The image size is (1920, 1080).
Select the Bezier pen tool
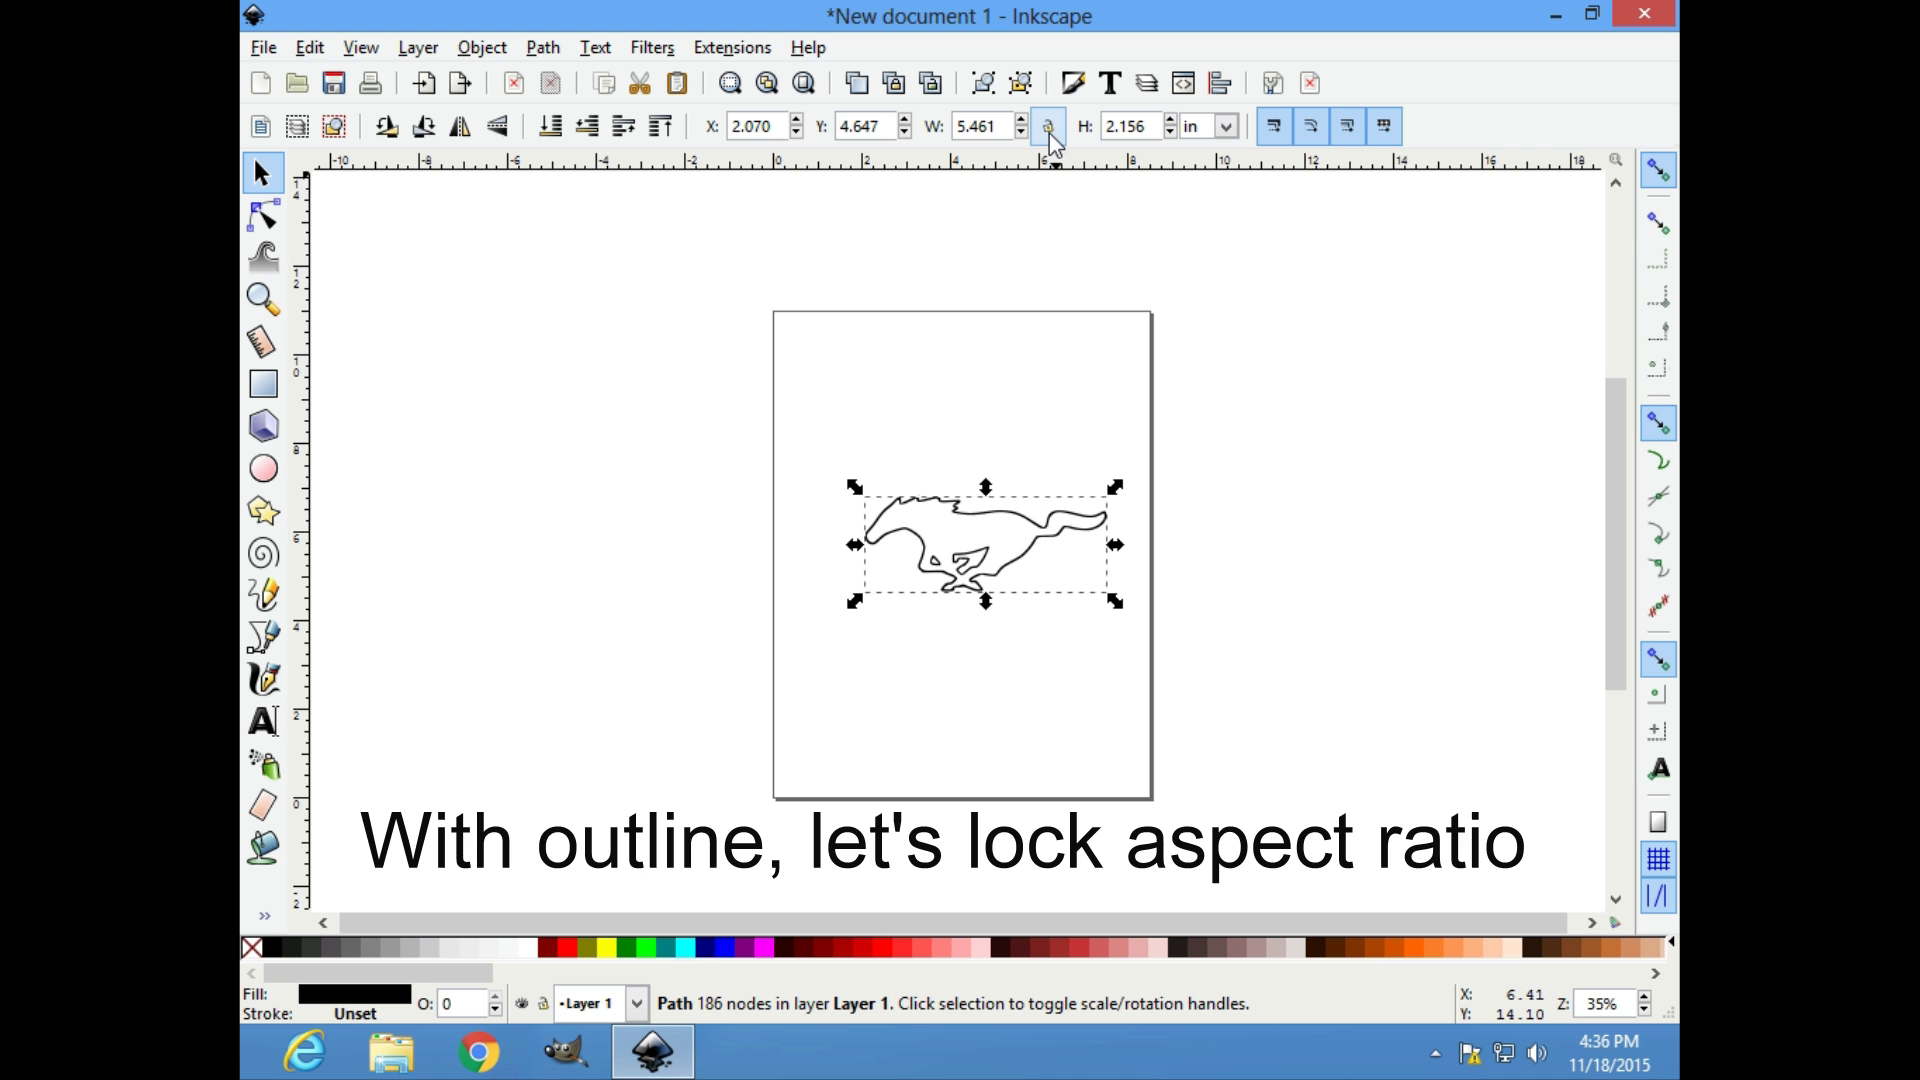point(263,637)
